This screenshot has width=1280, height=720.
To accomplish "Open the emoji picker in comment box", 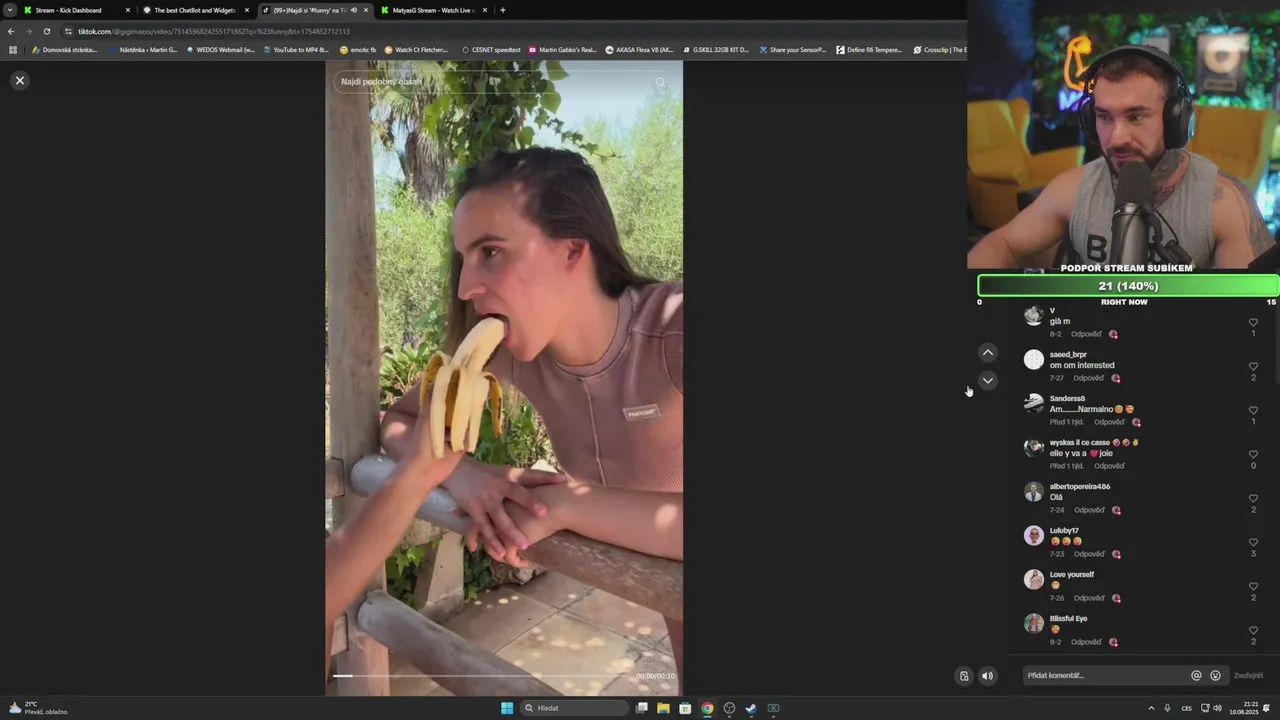I will (1215, 675).
